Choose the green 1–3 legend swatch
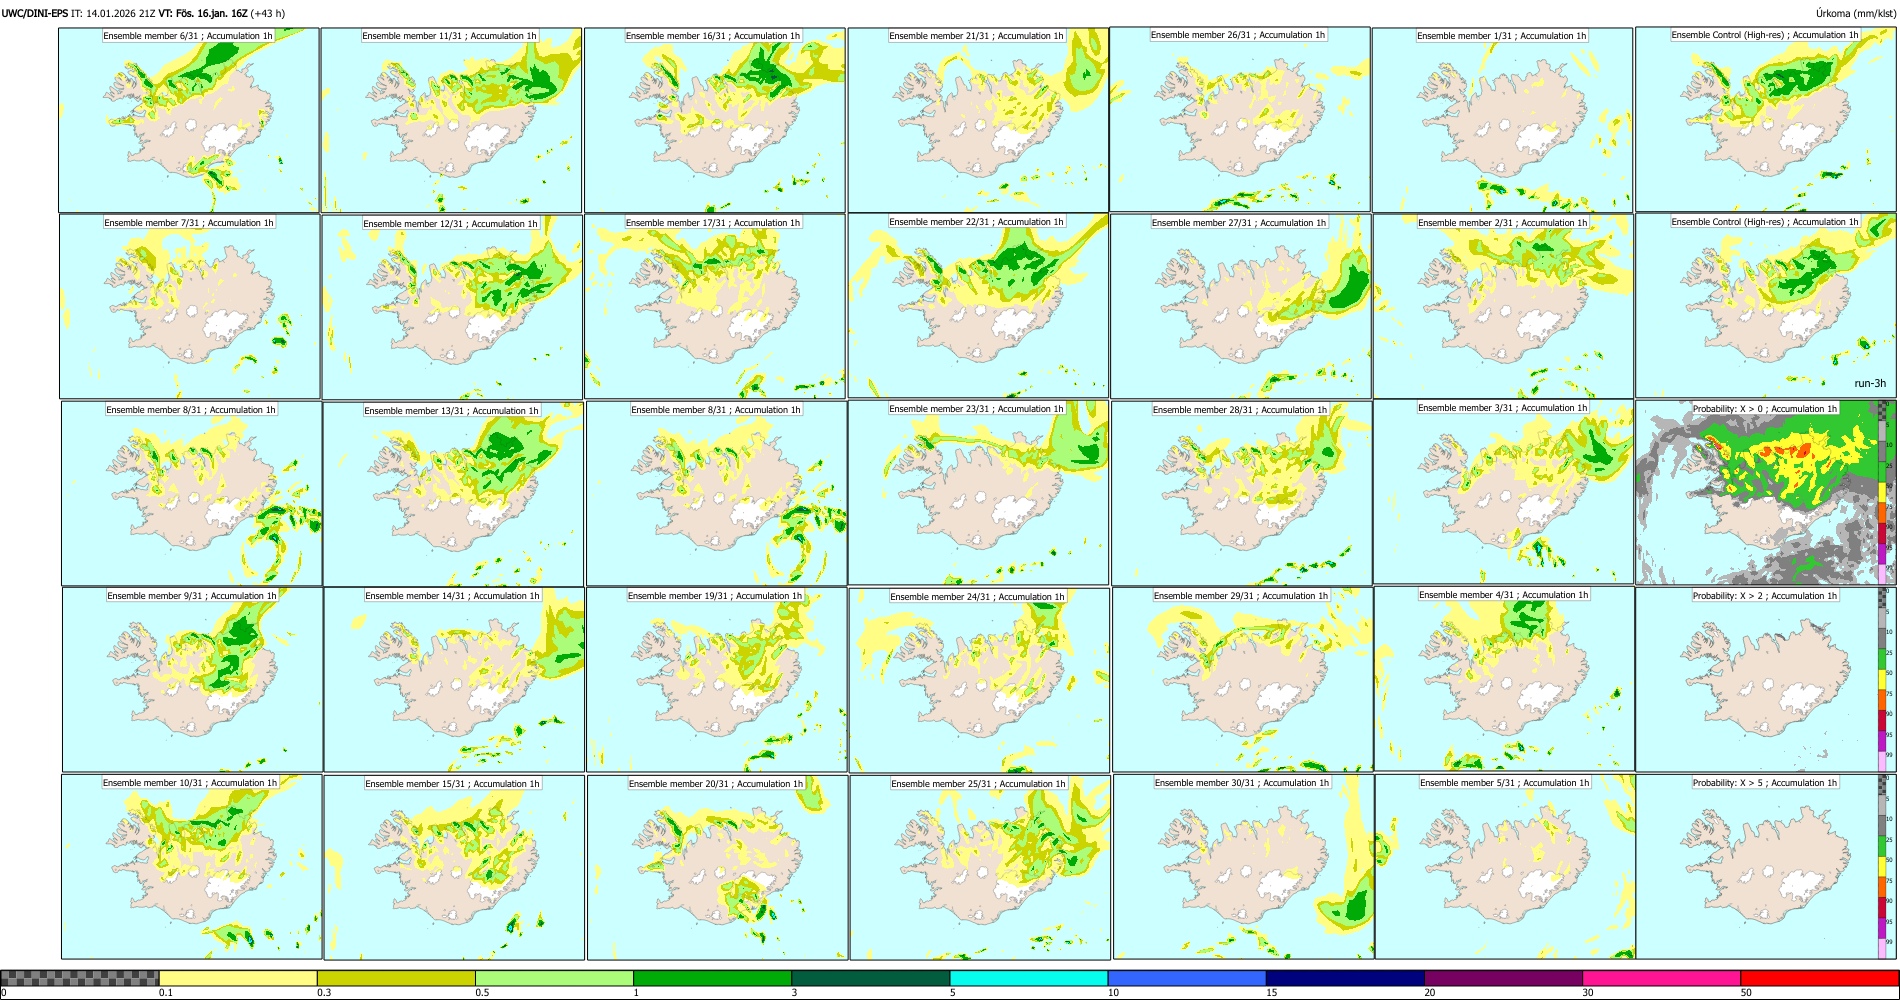The image size is (1900, 1000). 712,978
